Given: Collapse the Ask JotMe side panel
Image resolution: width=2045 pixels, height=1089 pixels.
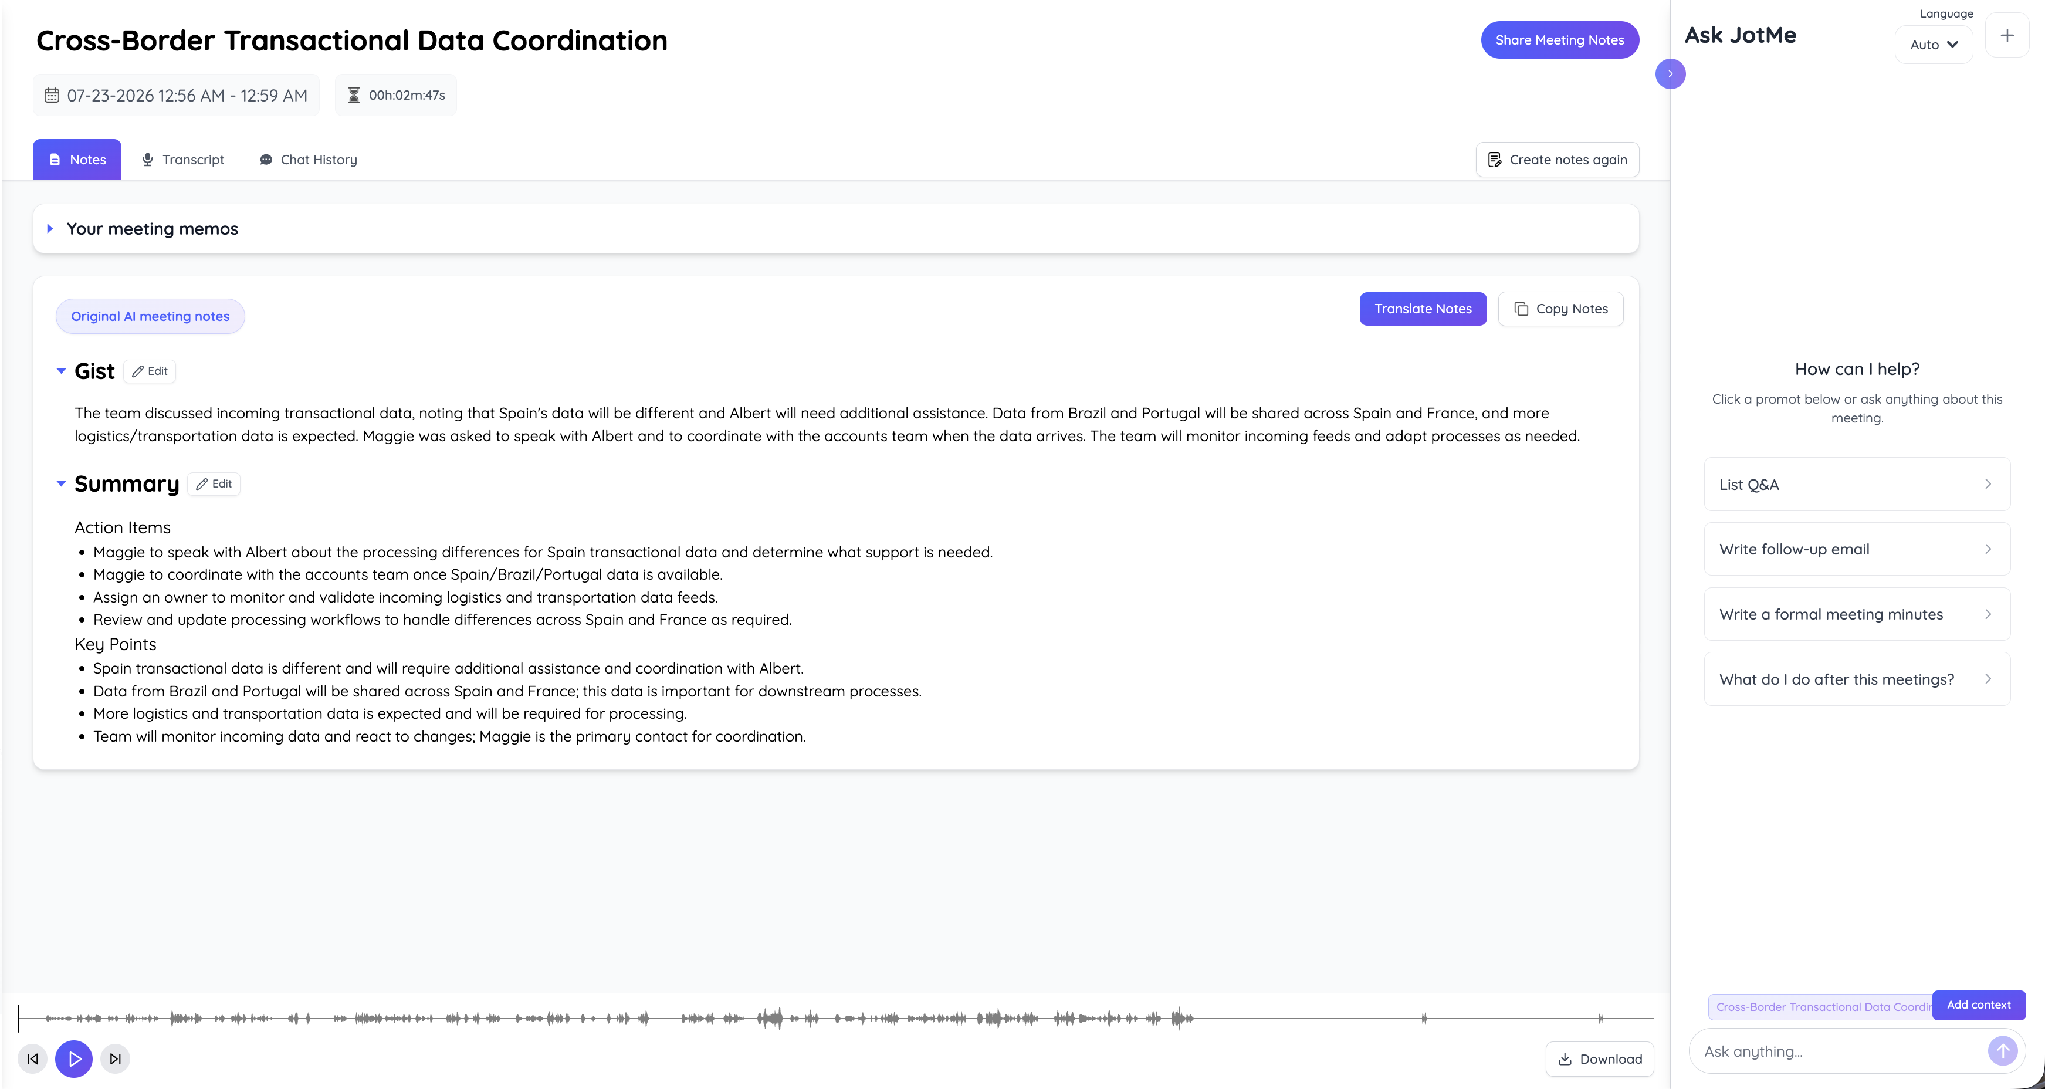Looking at the screenshot, I should [x=1670, y=73].
